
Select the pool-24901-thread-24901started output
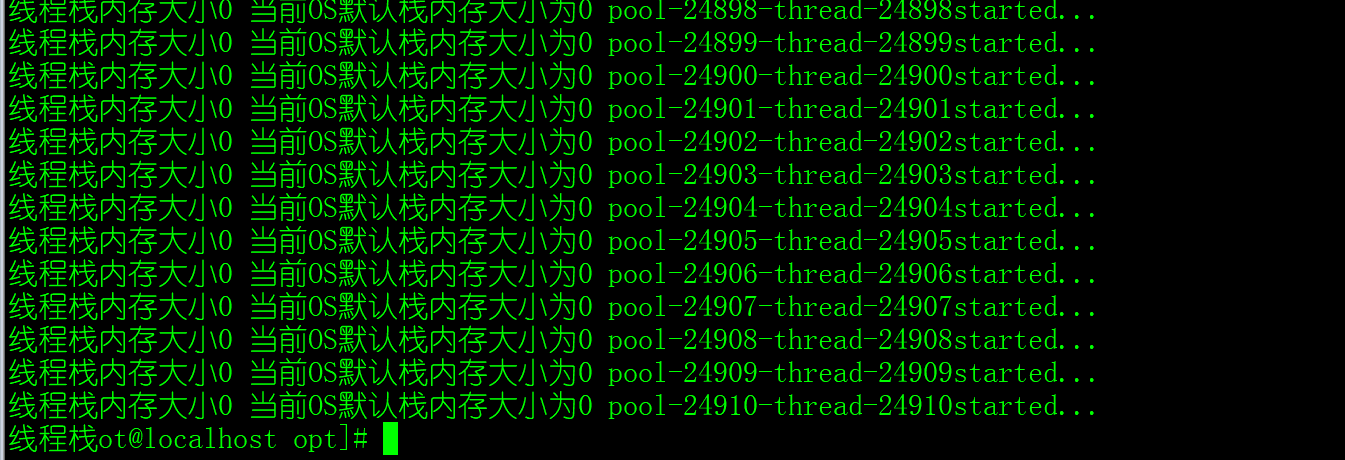click(x=852, y=110)
